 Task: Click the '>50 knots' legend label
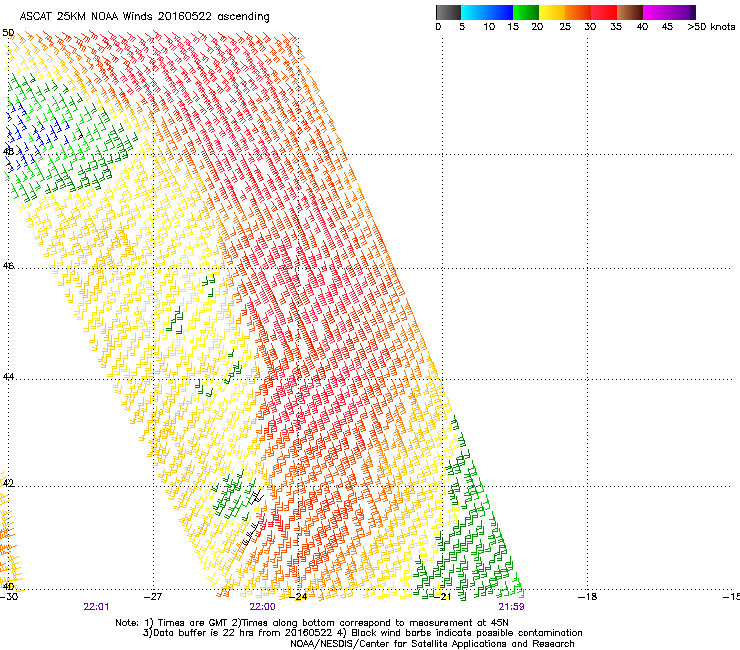click(x=711, y=27)
